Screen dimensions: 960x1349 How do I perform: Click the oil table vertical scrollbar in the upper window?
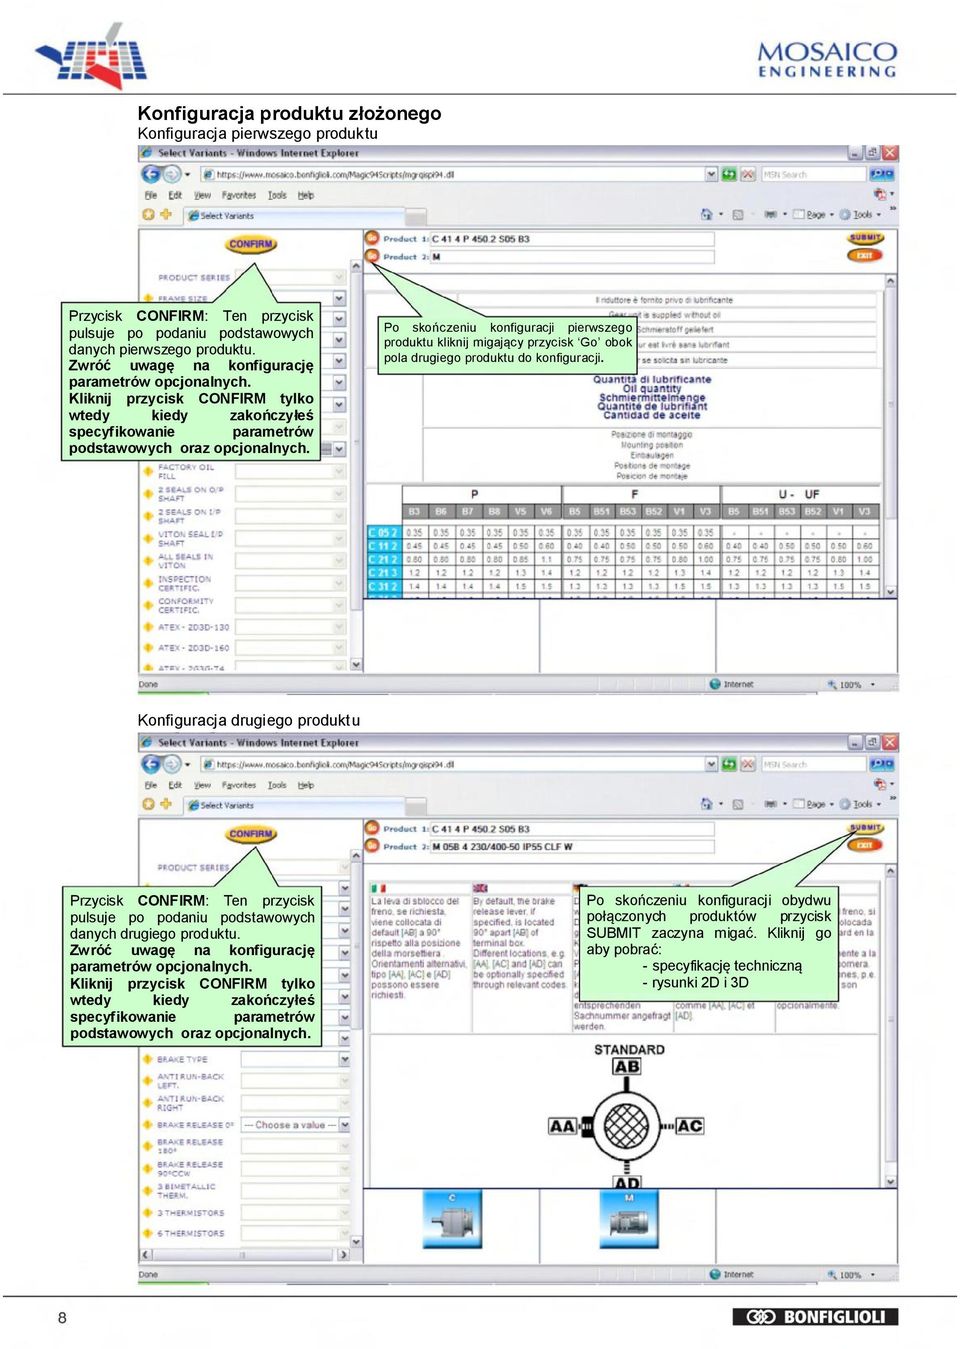click(891, 434)
